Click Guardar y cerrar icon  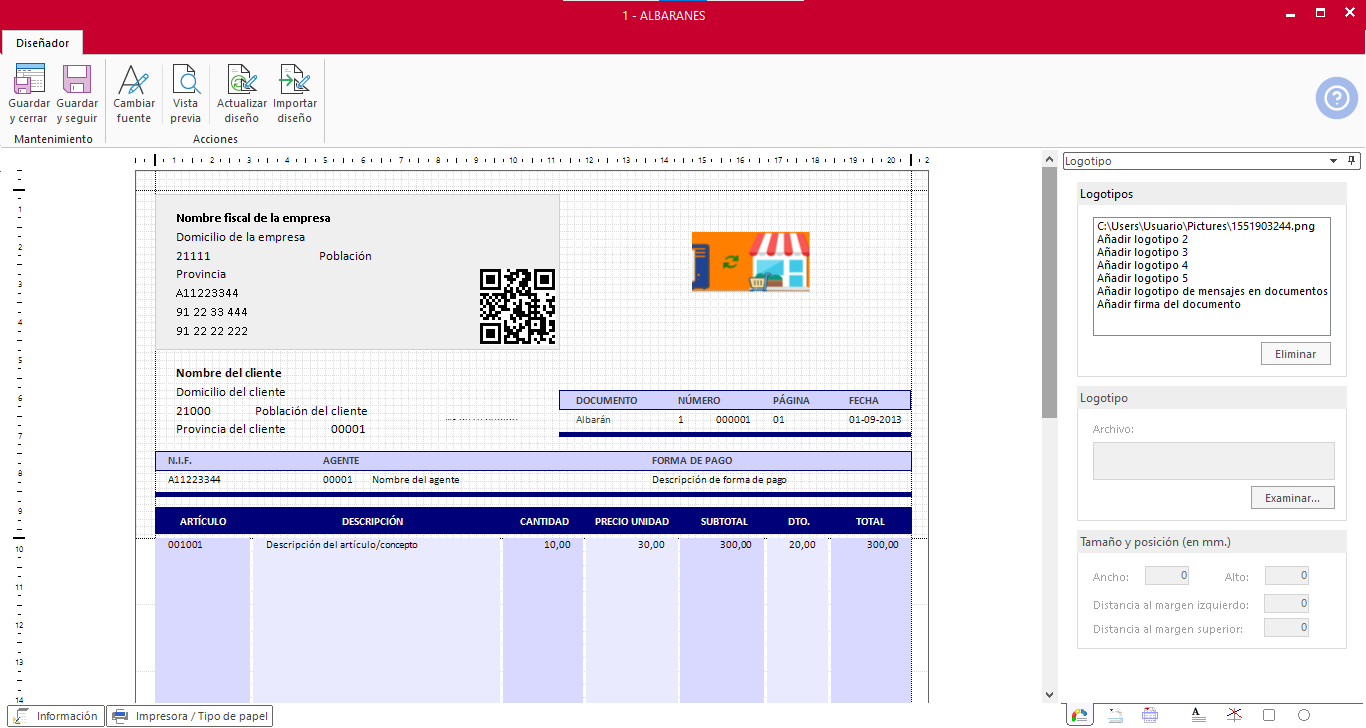(29, 79)
